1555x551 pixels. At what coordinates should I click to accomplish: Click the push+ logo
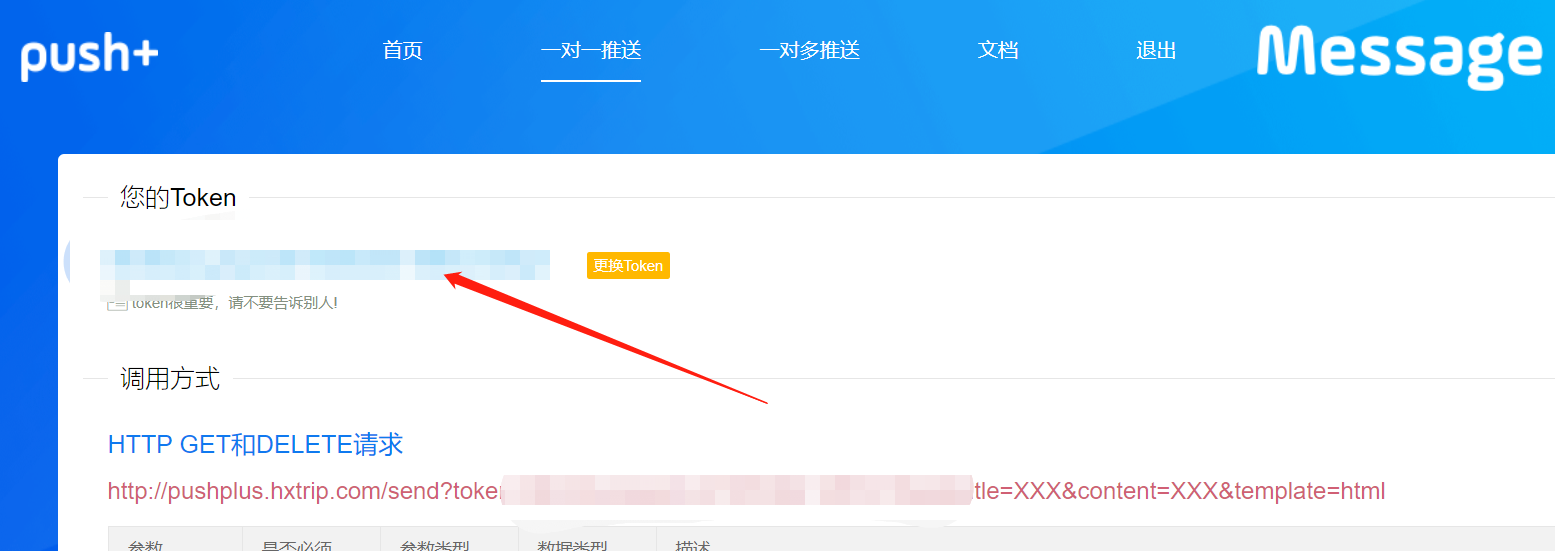[x=89, y=56]
